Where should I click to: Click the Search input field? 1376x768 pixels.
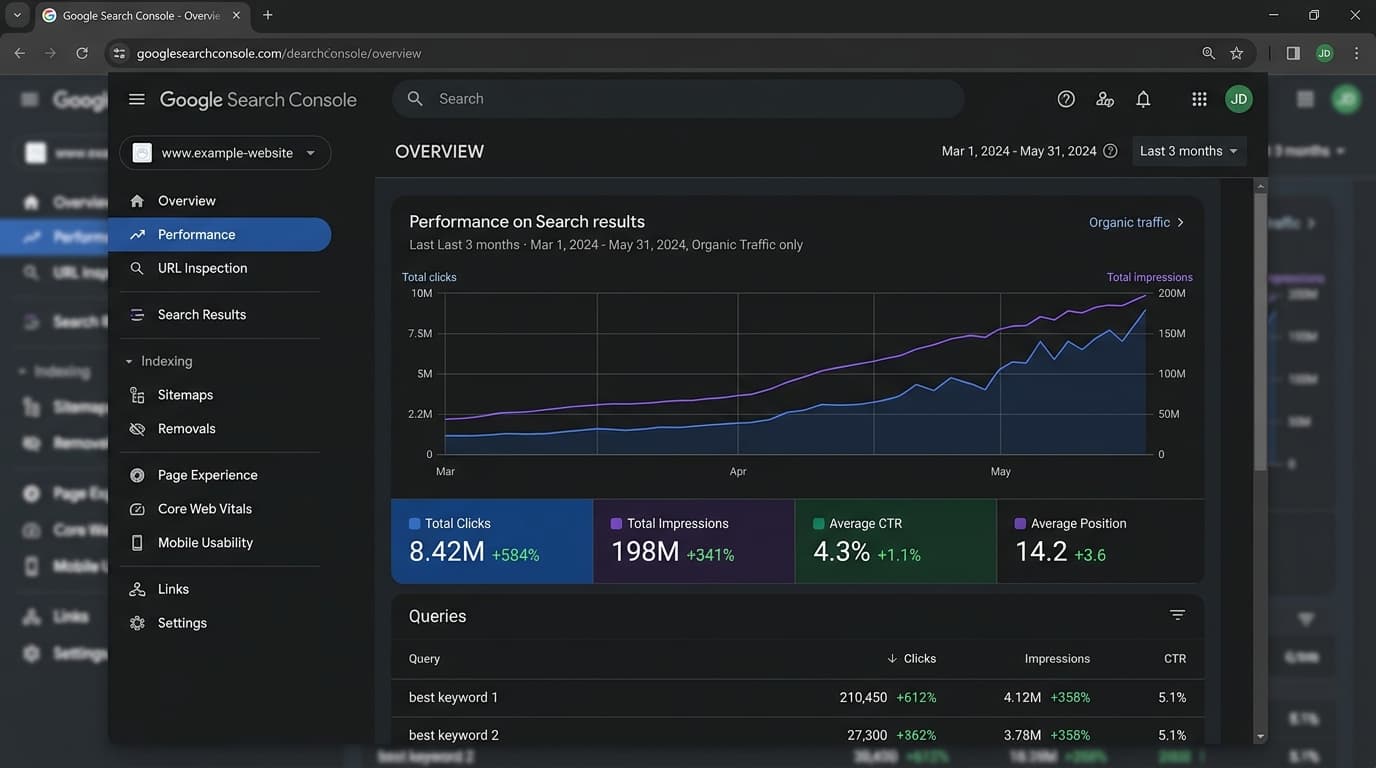678,99
